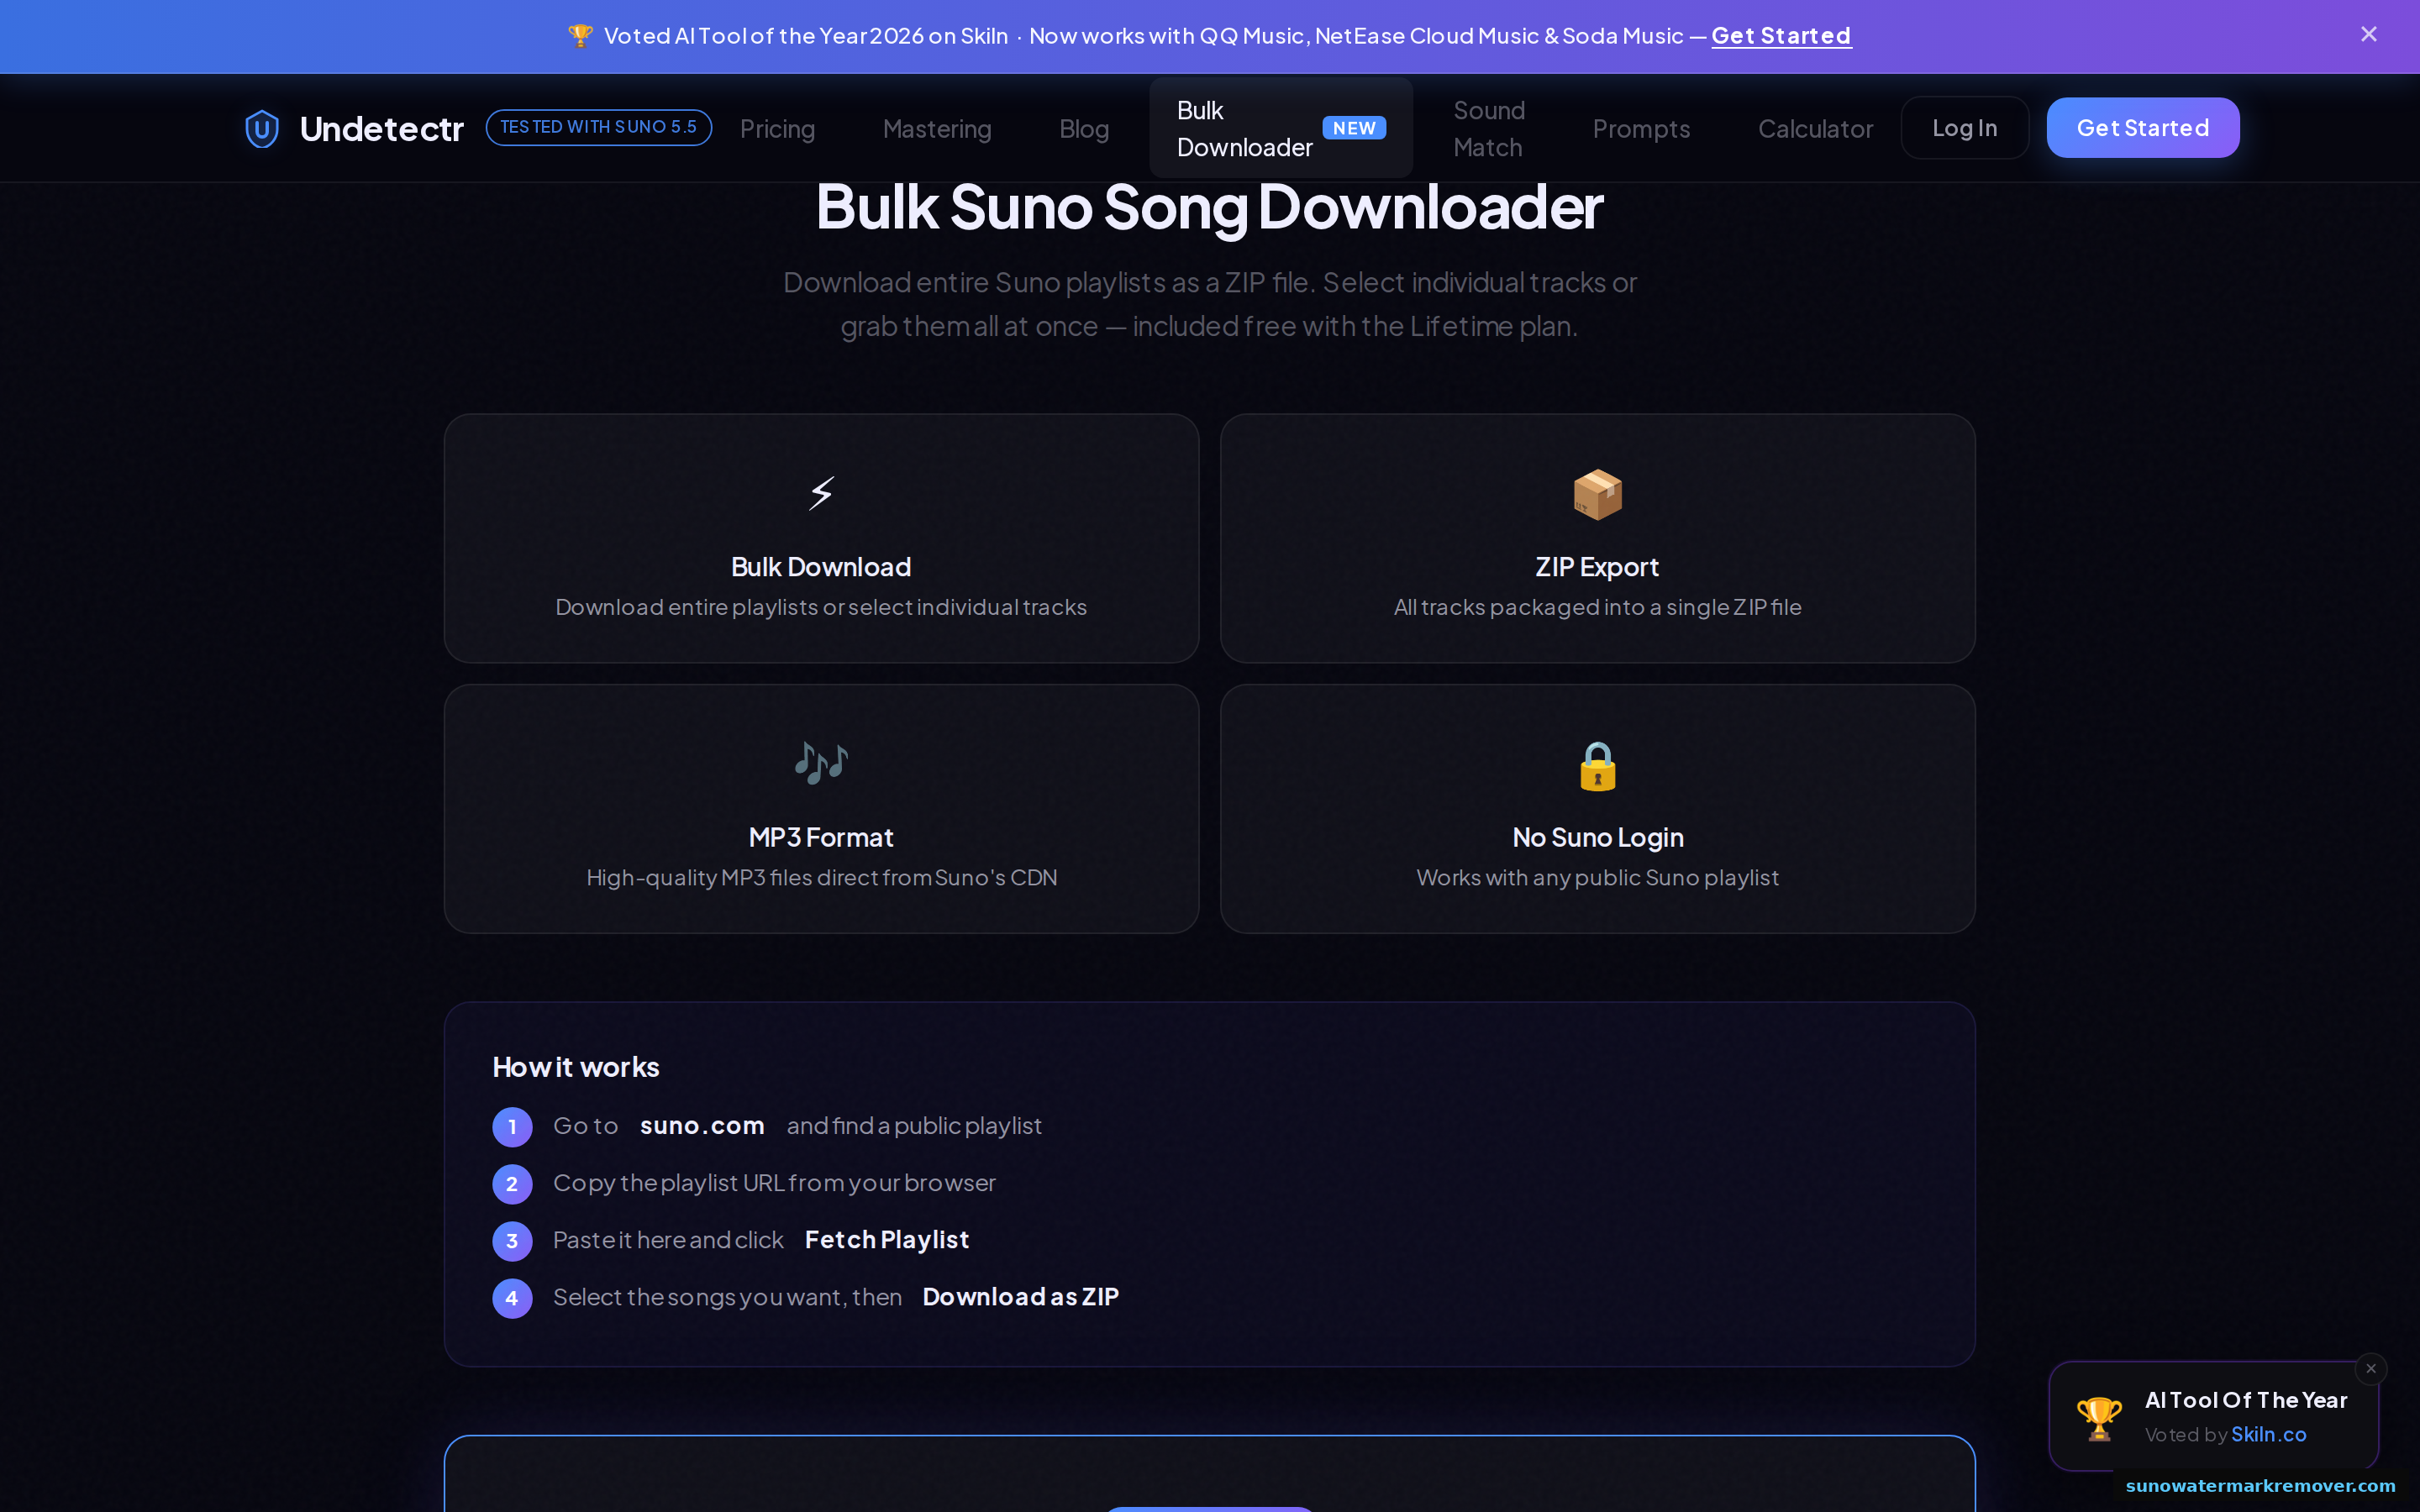Click the AI Tool Of The Year title
Image resolution: width=2420 pixels, height=1512 pixels.
pyautogui.click(x=2246, y=1400)
